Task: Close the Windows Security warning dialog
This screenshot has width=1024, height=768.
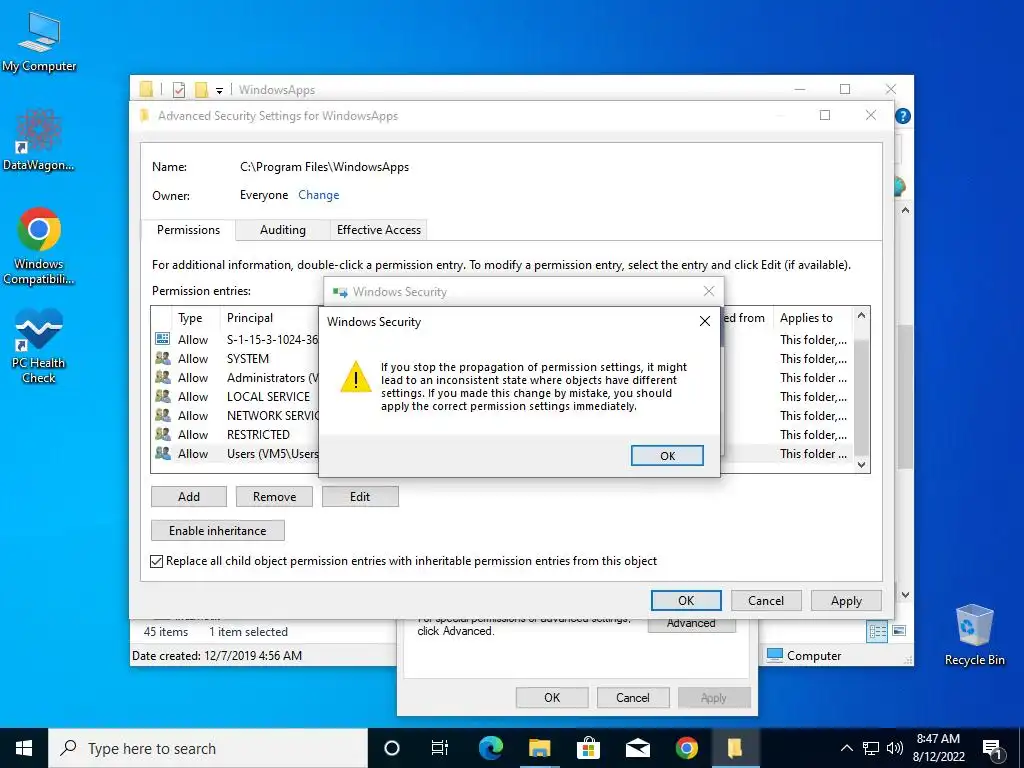Action: coord(705,321)
